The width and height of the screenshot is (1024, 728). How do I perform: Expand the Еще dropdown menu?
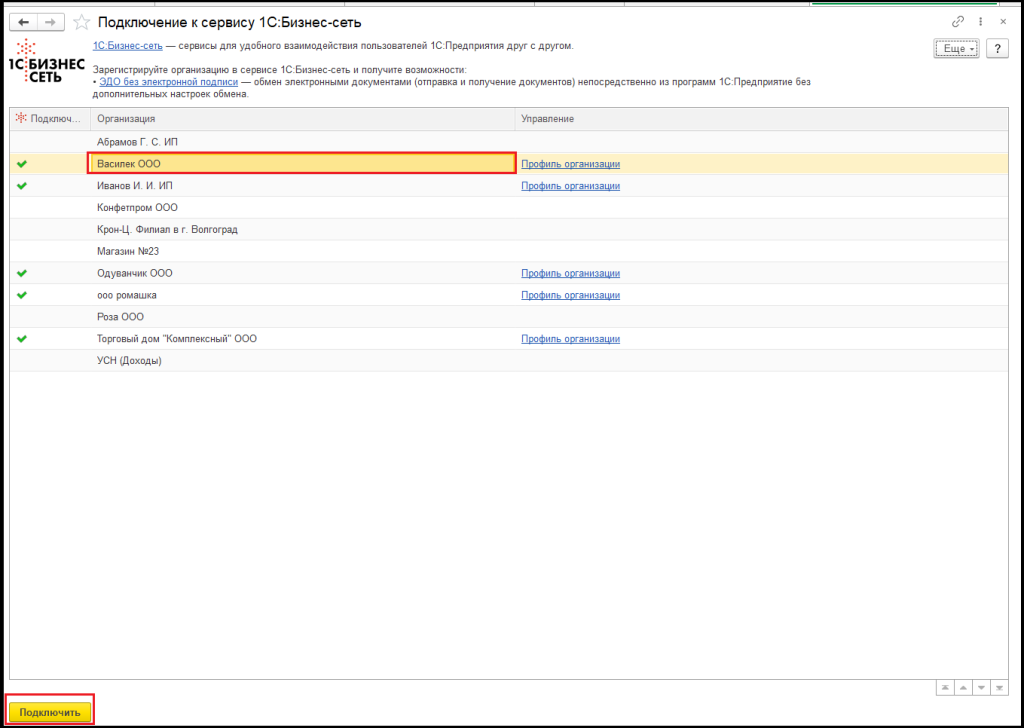click(x=955, y=48)
